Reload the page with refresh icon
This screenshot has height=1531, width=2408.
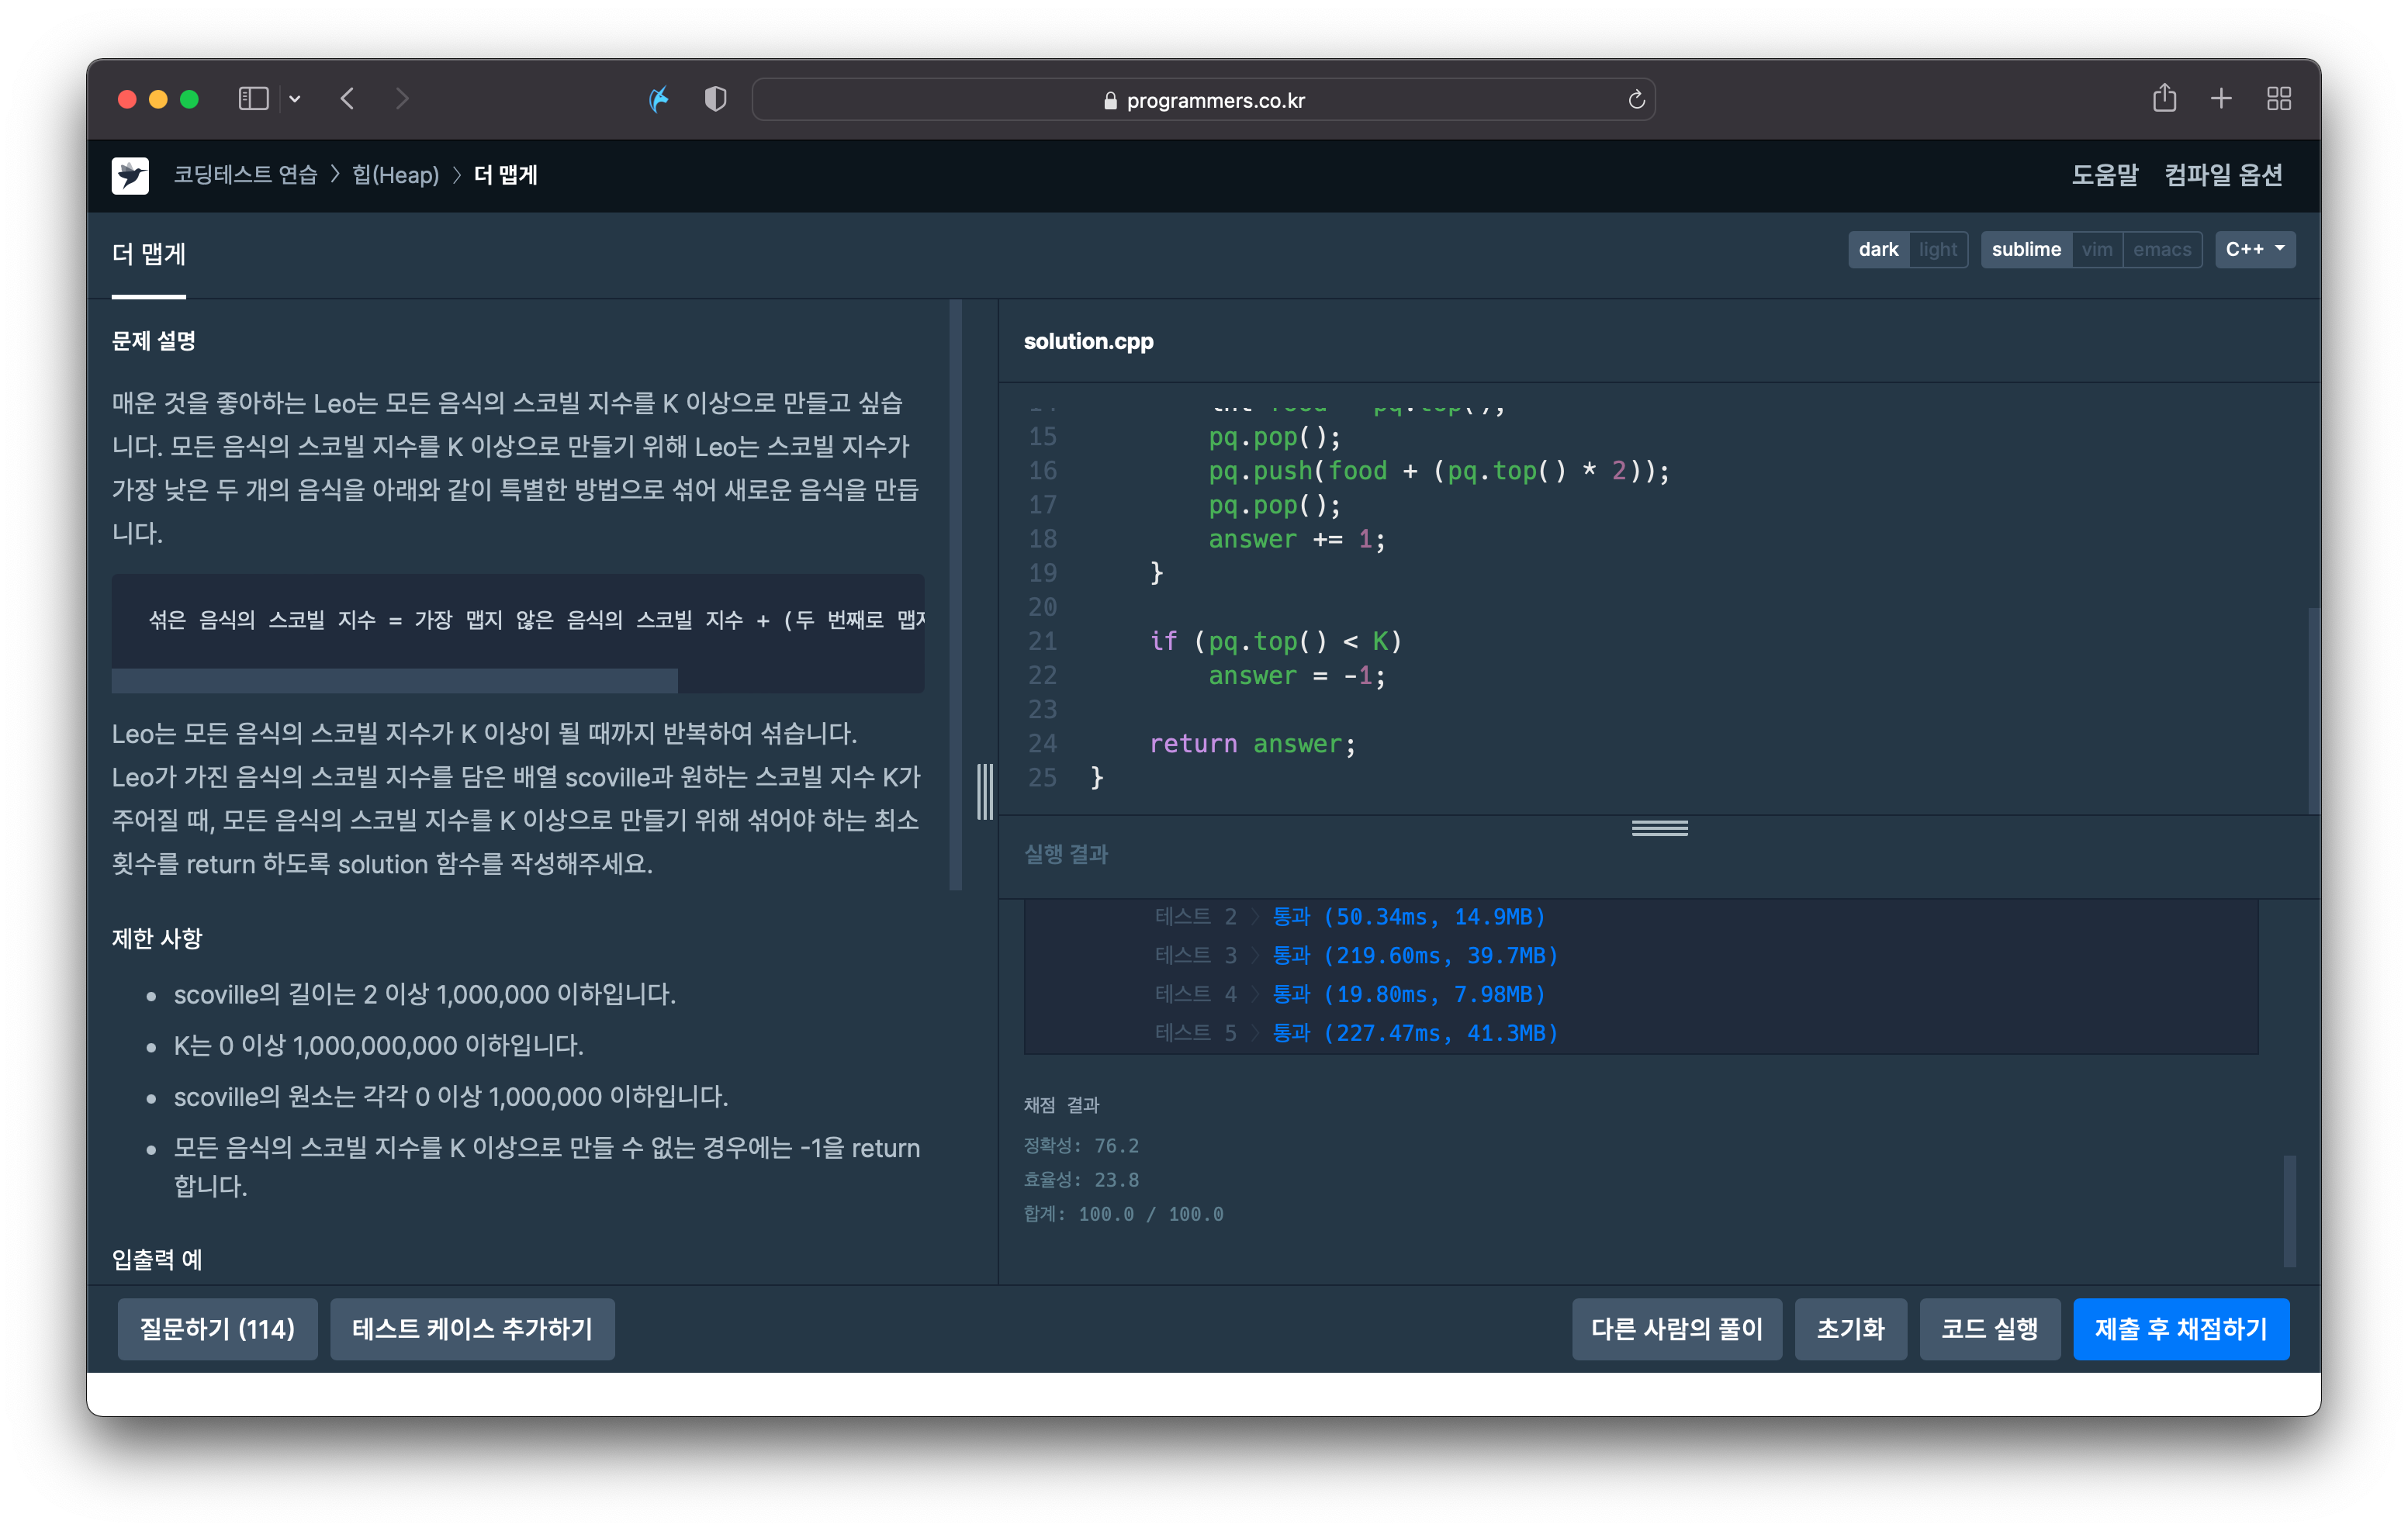(x=1636, y=100)
